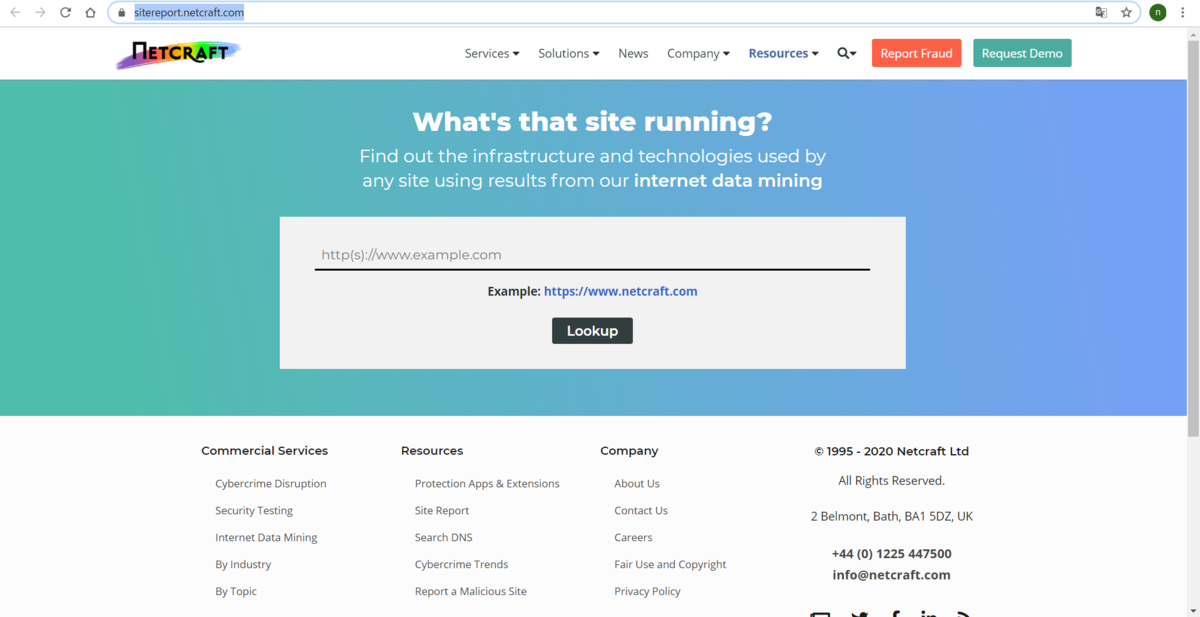The image size is (1200, 617).
Task: Click the Netcraft logo
Action: [178, 54]
